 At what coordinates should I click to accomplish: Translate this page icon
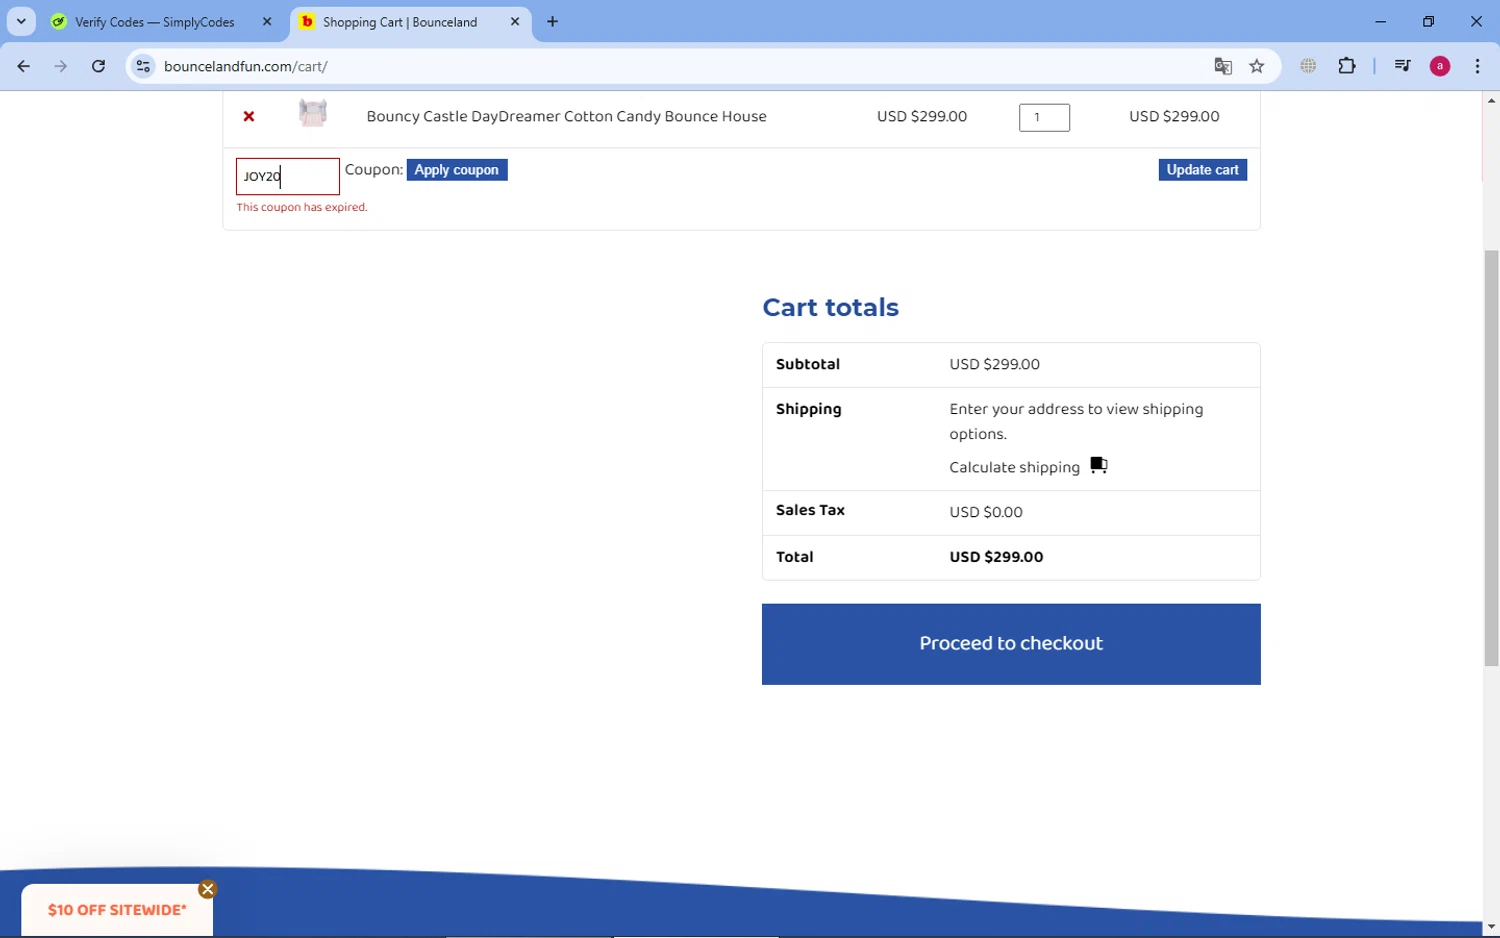[1223, 67]
